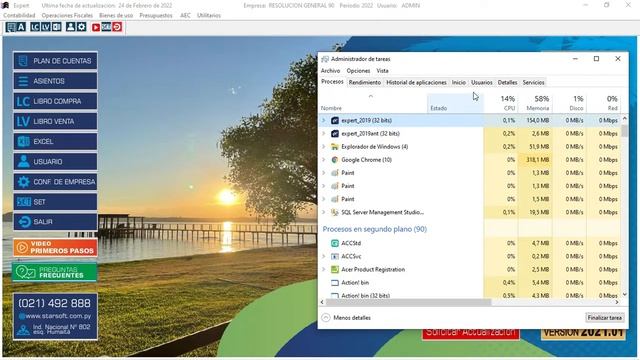Switch to the Usuarios tab
Image resolution: width=640 pixels, height=360 pixels.
(x=482, y=82)
